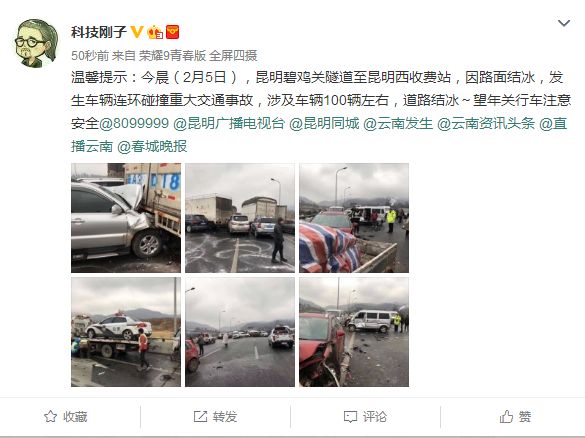Like the post with thumbs-up 赞
Viewport: 585px width, 438px height.
click(x=515, y=416)
